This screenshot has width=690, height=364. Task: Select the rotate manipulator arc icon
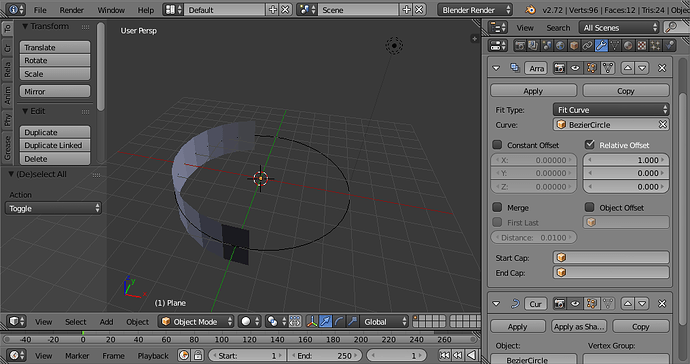339,322
